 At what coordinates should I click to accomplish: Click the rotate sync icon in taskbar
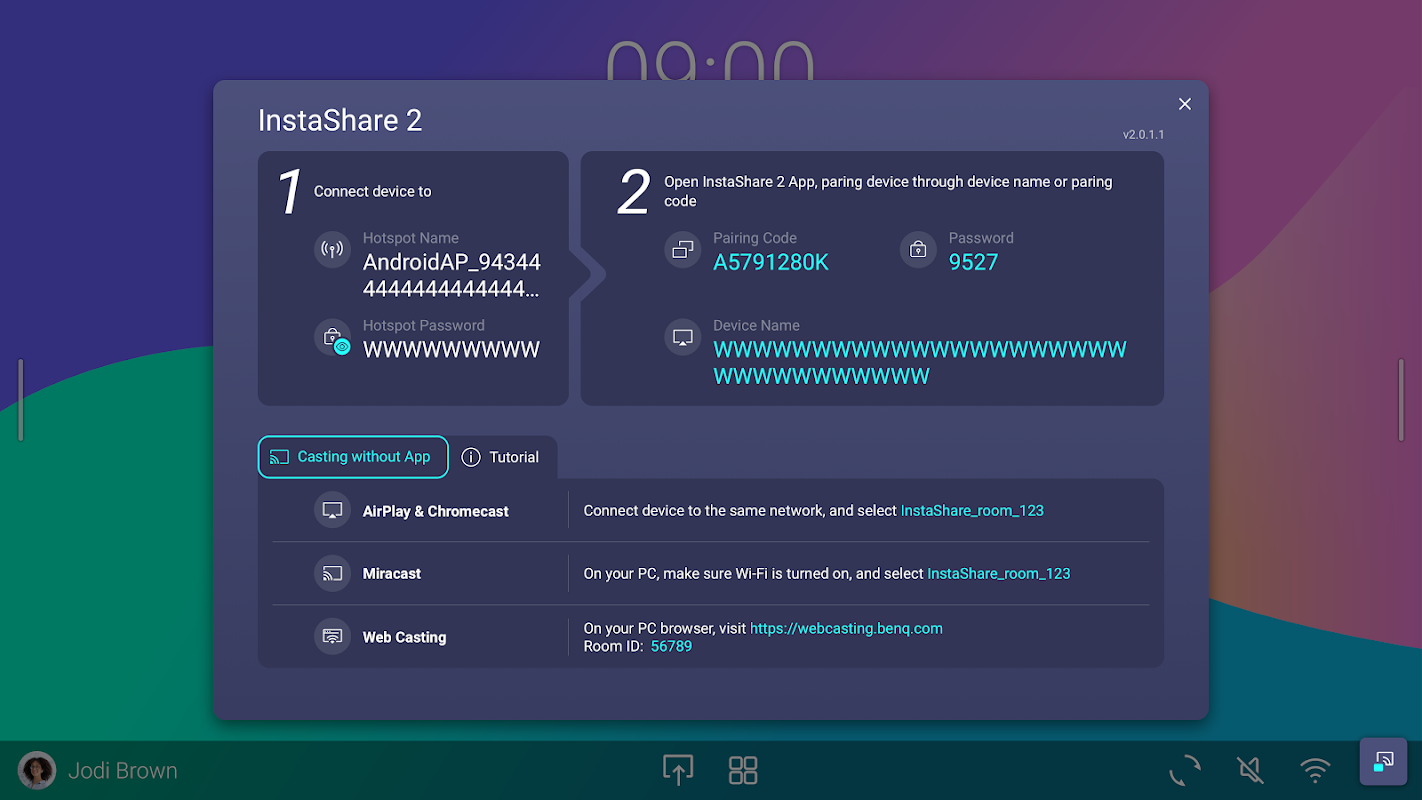click(1185, 770)
